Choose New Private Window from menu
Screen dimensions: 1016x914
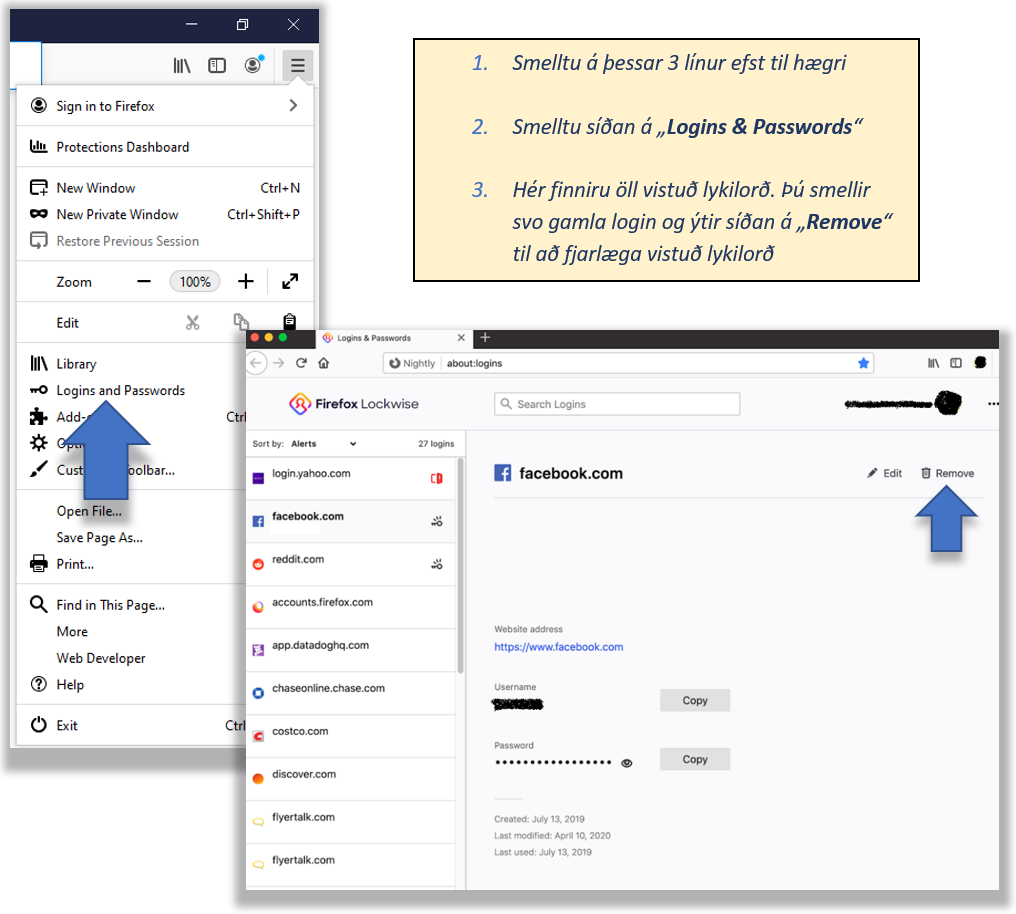tap(117, 214)
